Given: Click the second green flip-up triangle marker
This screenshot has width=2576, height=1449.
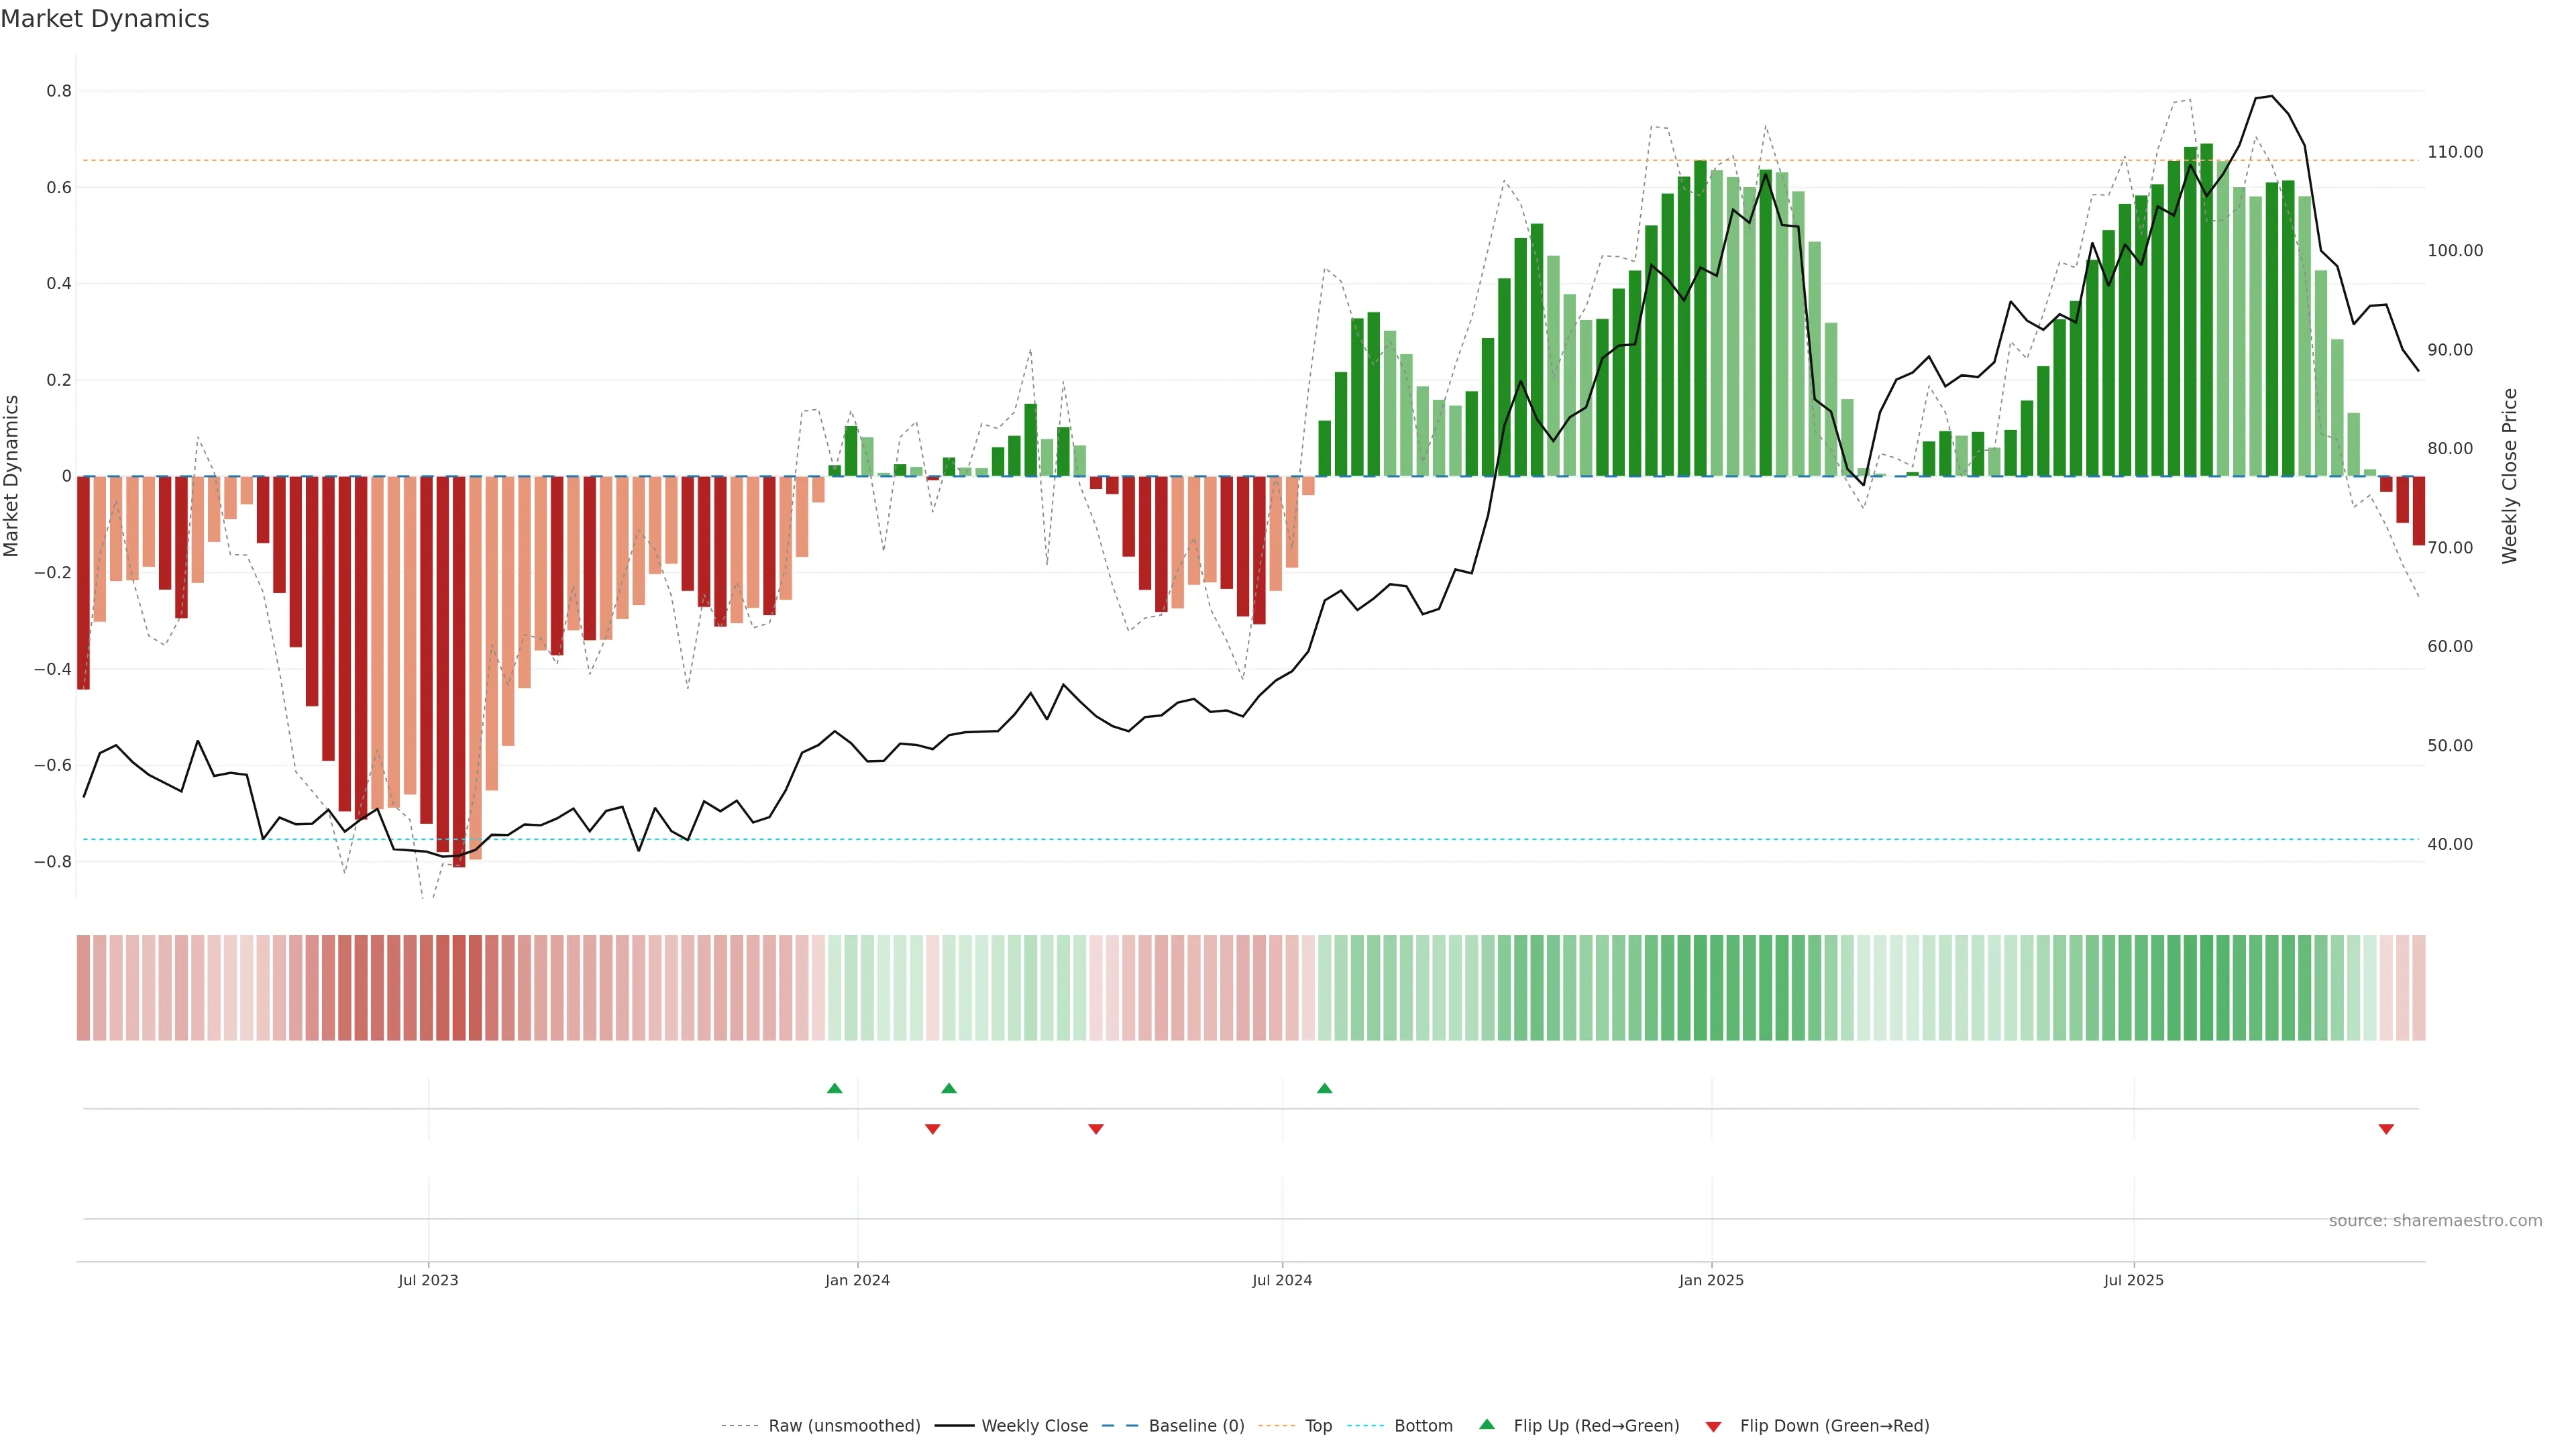Looking at the screenshot, I should pyautogui.click(x=949, y=1088).
